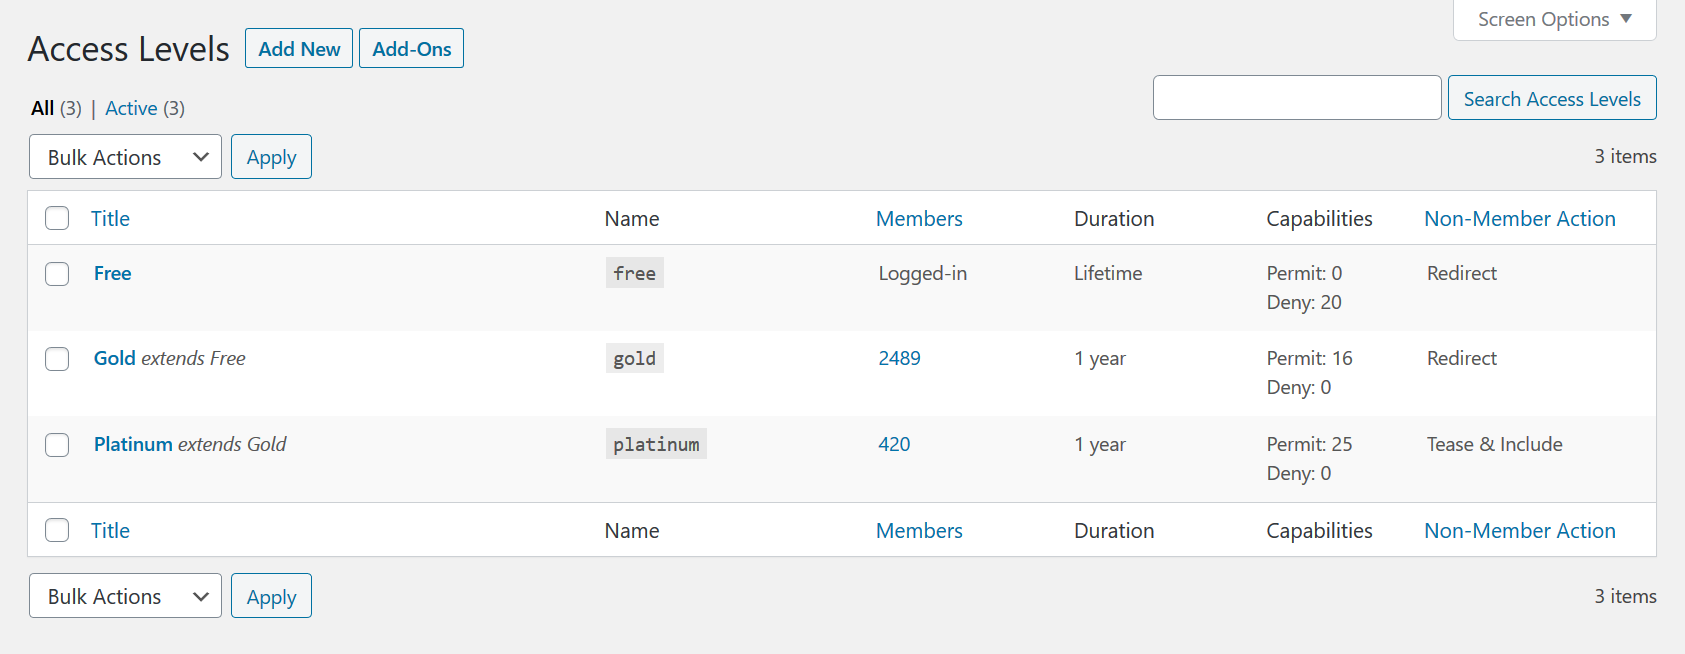1685x654 pixels.
Task: Click the 'Logged-in' members cell
Action: click(x=922, y=273)
